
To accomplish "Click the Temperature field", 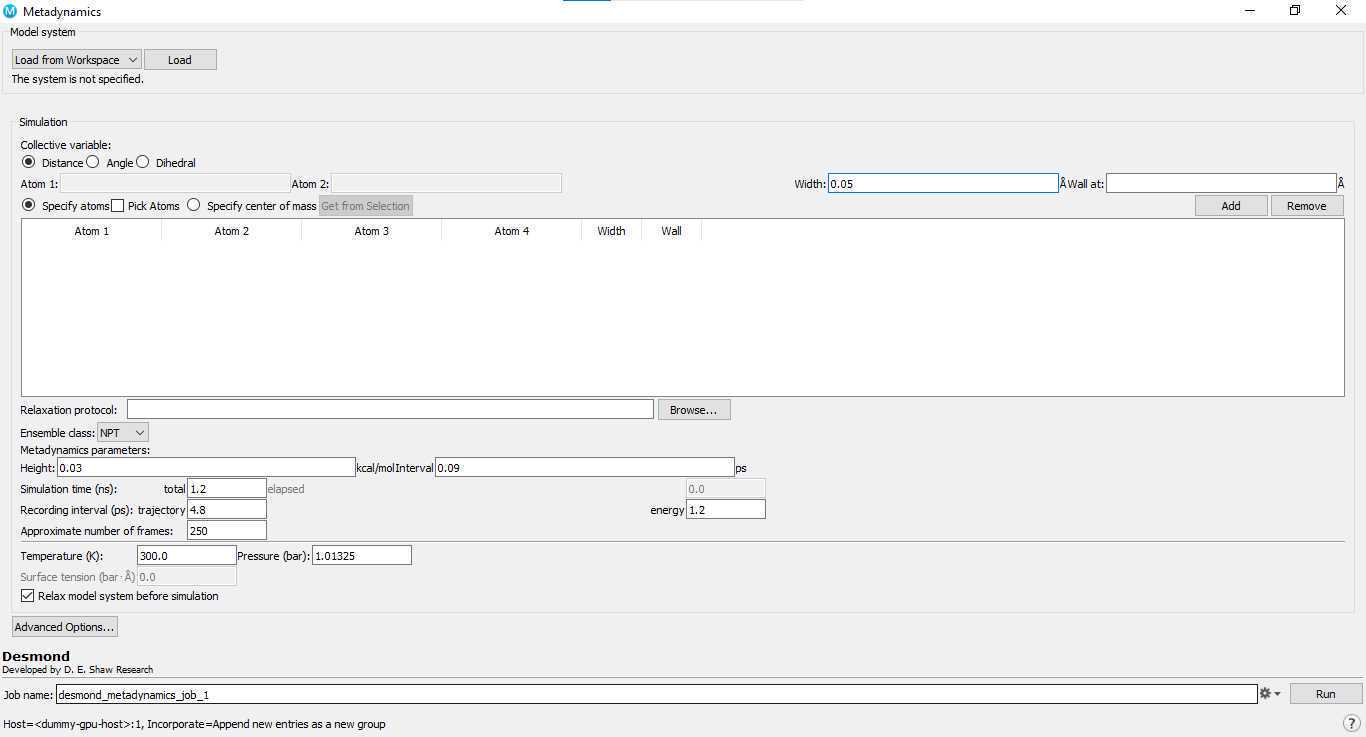I will [187, 556].
